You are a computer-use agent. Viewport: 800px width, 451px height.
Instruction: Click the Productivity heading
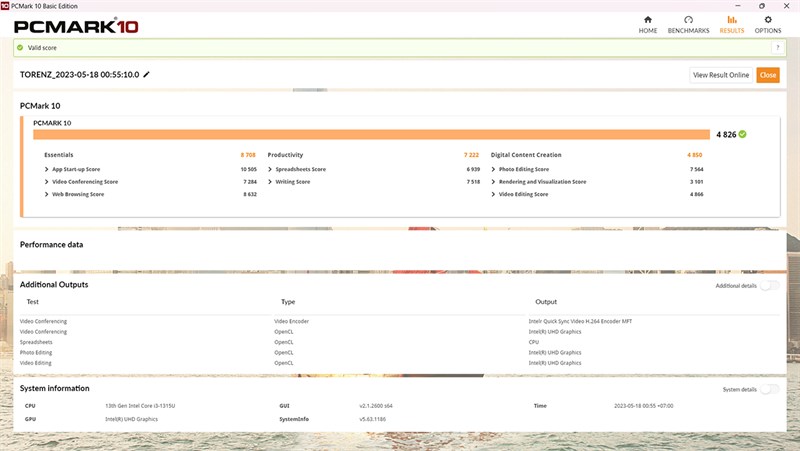[x=285, y=155]
